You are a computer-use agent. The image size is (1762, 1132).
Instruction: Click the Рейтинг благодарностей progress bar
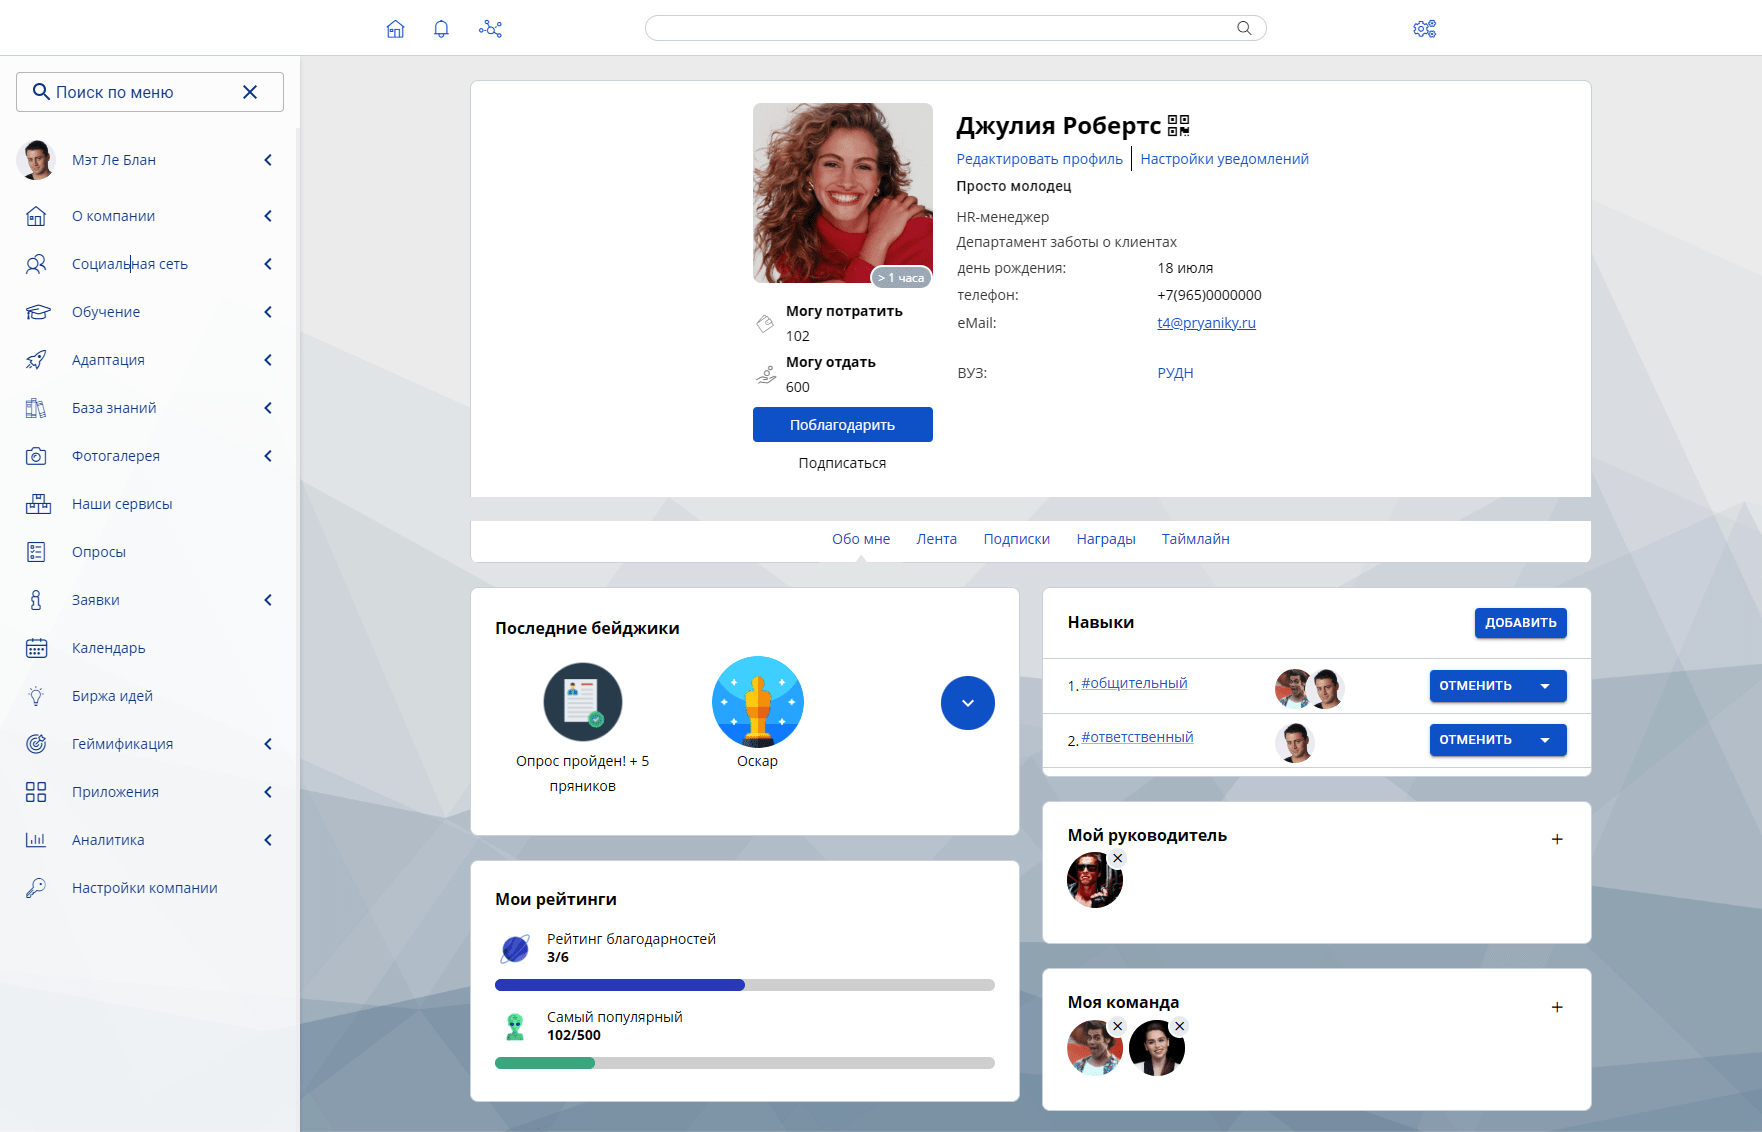744,985
